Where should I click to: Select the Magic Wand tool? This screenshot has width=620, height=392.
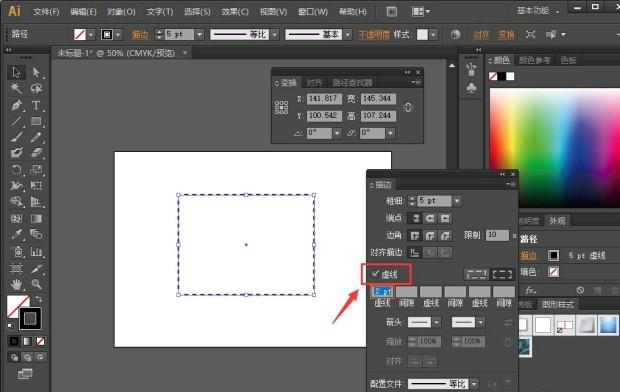(16, 89)
